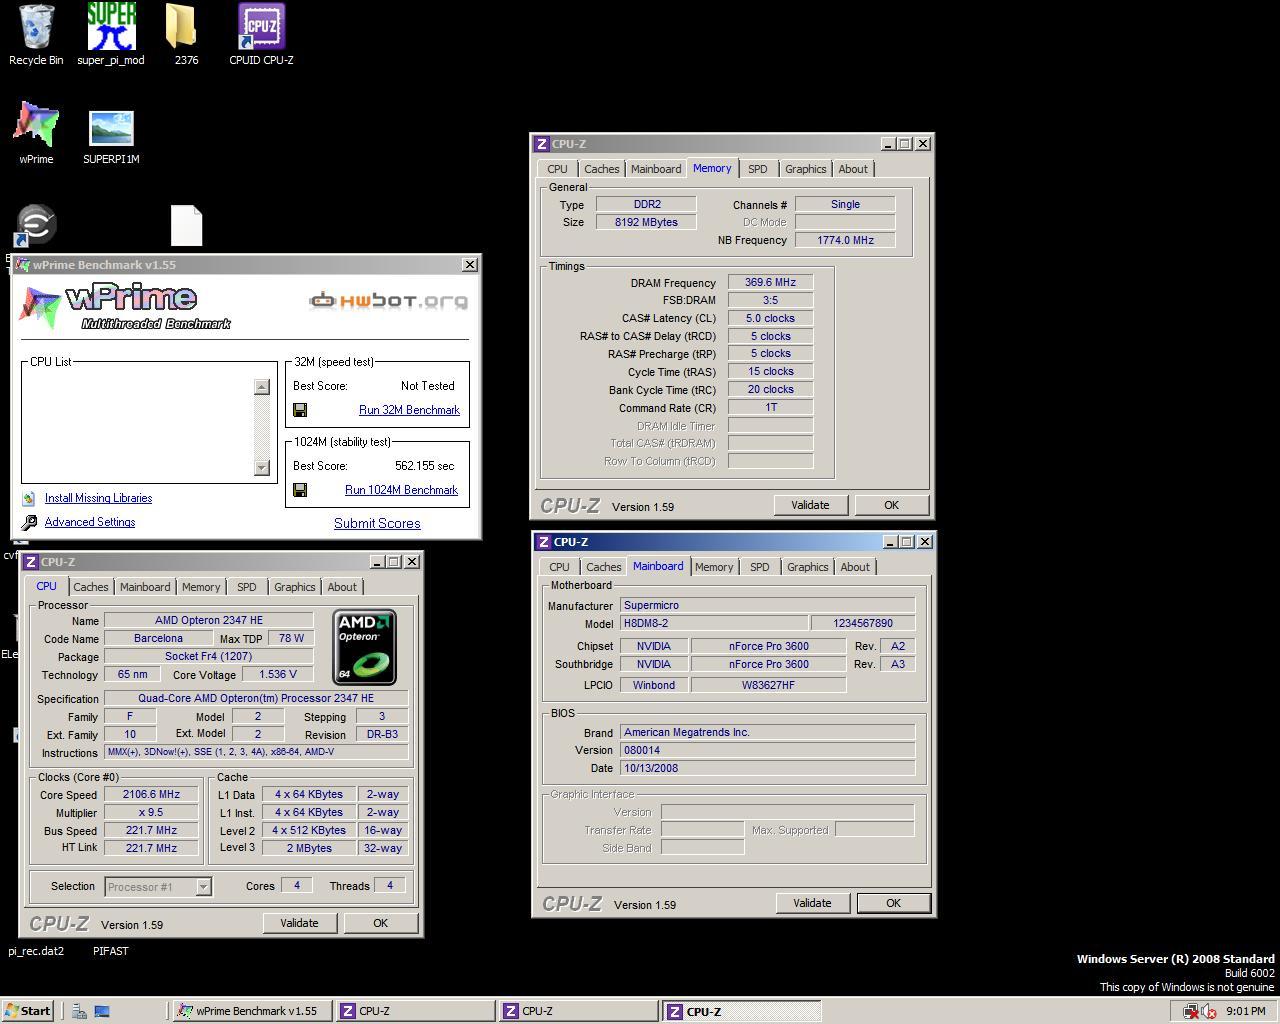Click the Install Missing Libraries icon
This screenshot has width=1280, height=1024.
coord(29,498)
